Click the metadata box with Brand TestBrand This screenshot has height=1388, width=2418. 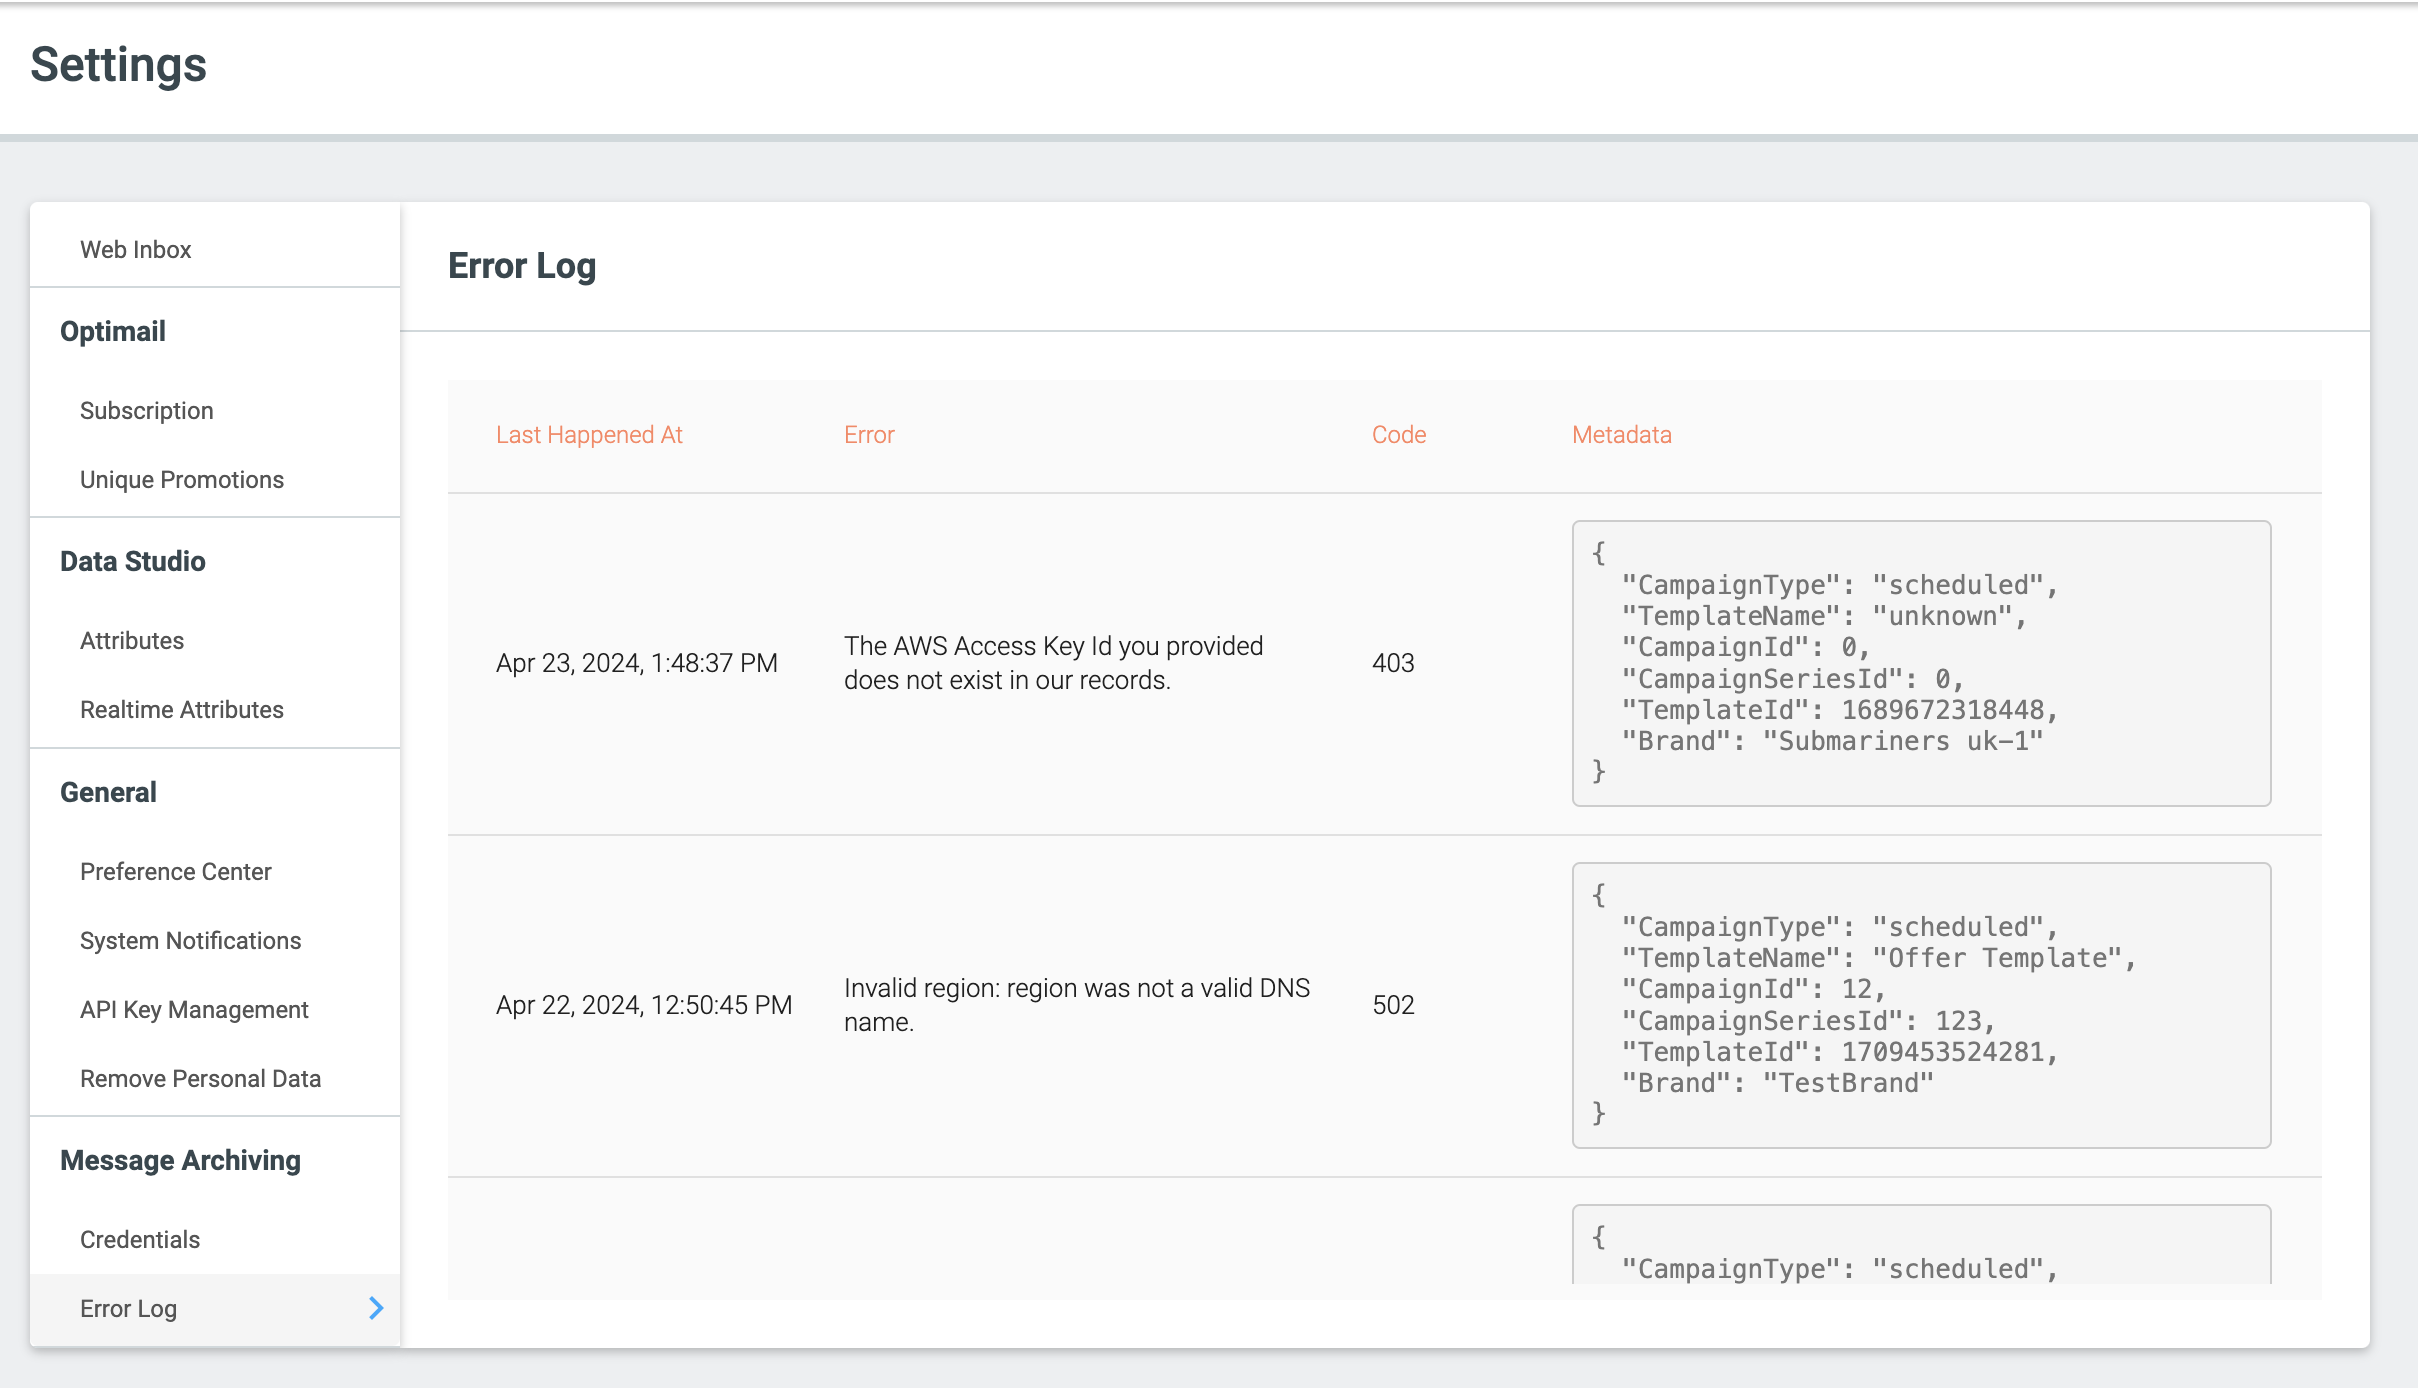tap(1921, 1005)
